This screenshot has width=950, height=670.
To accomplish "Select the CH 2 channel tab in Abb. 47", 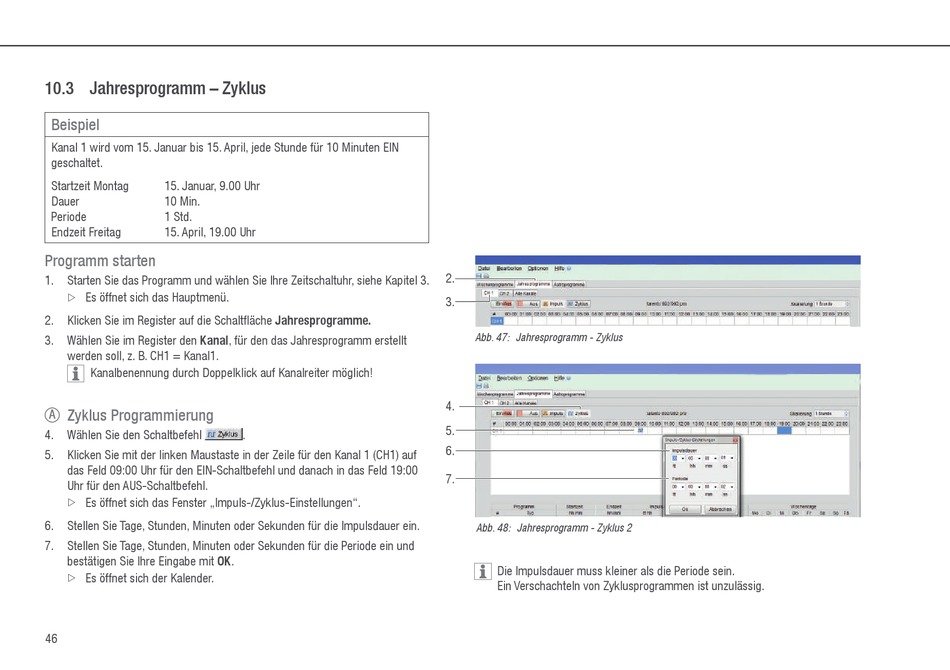I will coord(506,293).
